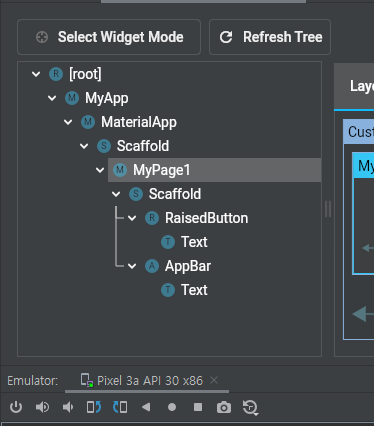374x426 pixels.
Task: Click the Select Widget Mode button
Action: pyautogui.click(x=109, y=37)
